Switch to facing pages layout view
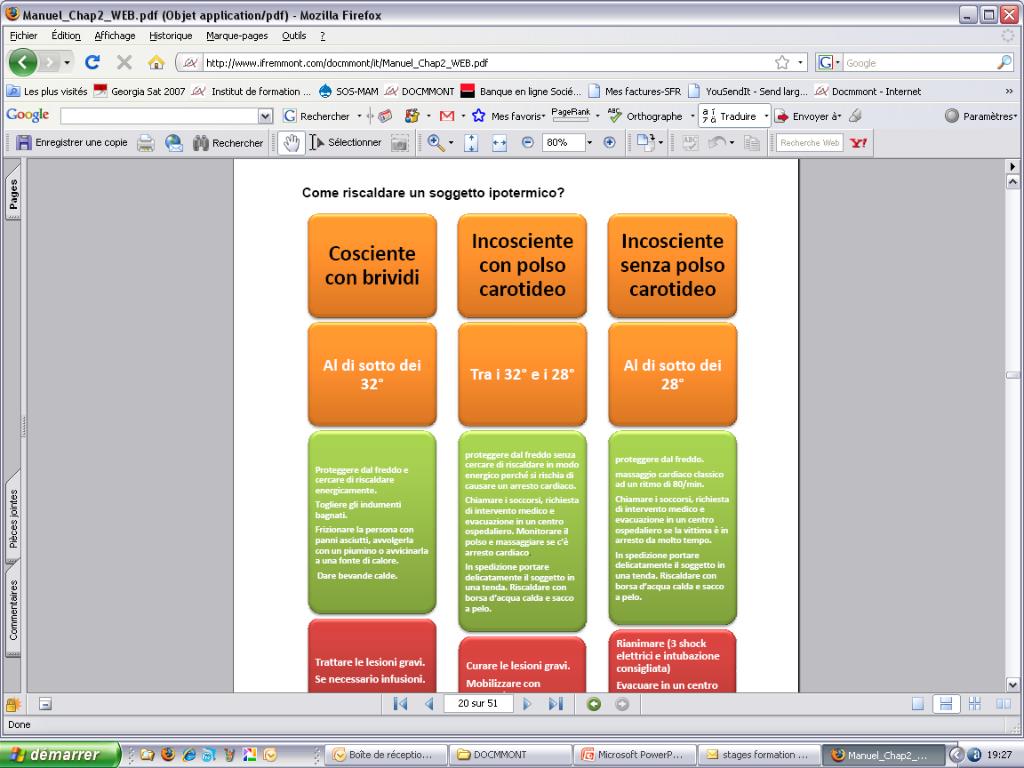1024x768 pixels. point(1003,703)
